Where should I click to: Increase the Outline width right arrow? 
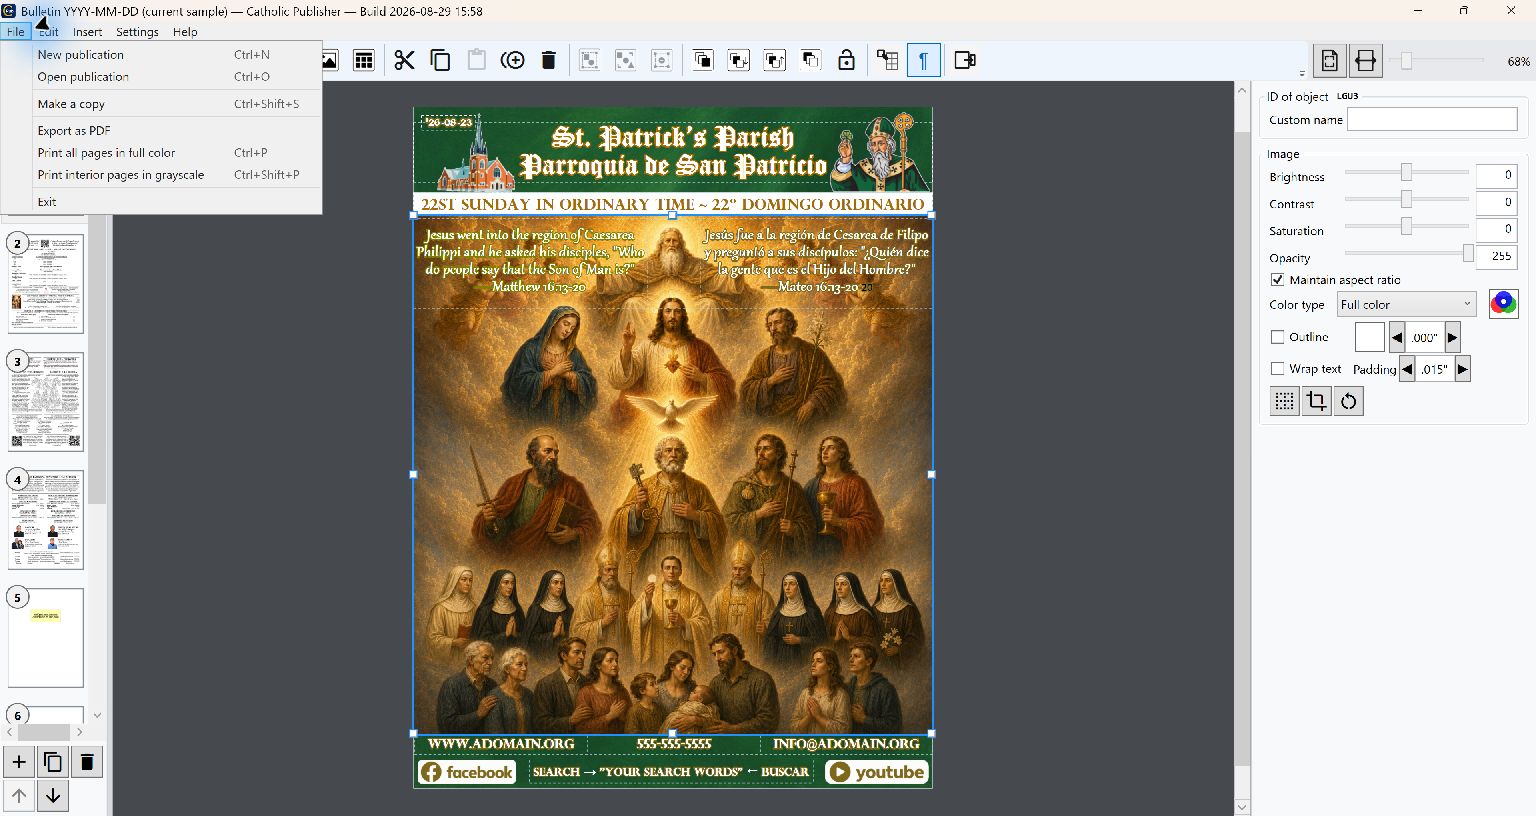point(1452,337)
